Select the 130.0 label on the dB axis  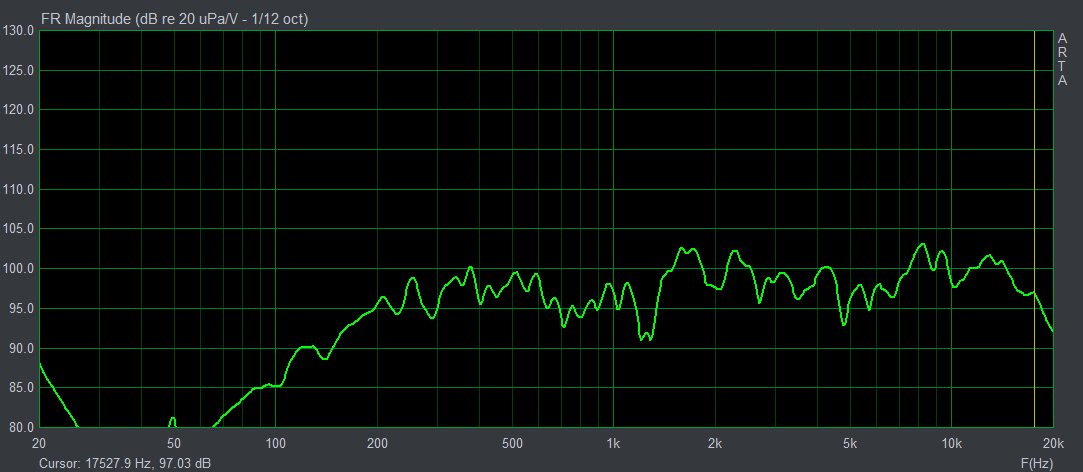coord(20,31)
